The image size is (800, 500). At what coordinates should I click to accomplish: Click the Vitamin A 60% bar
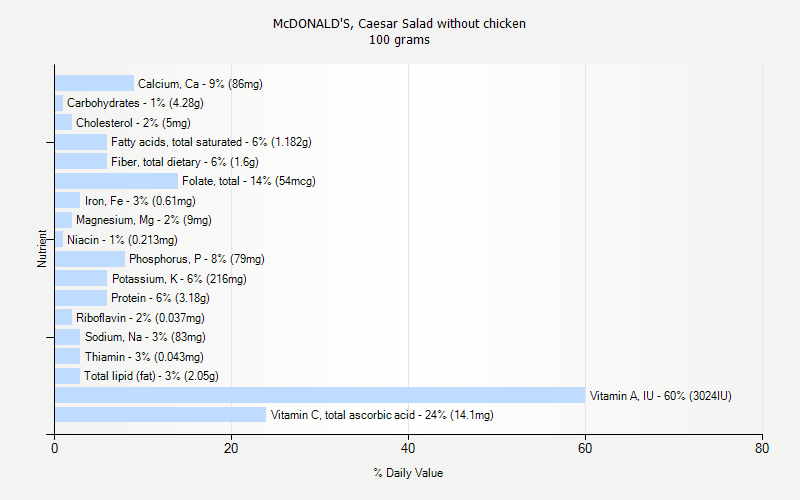coord(320,395)
